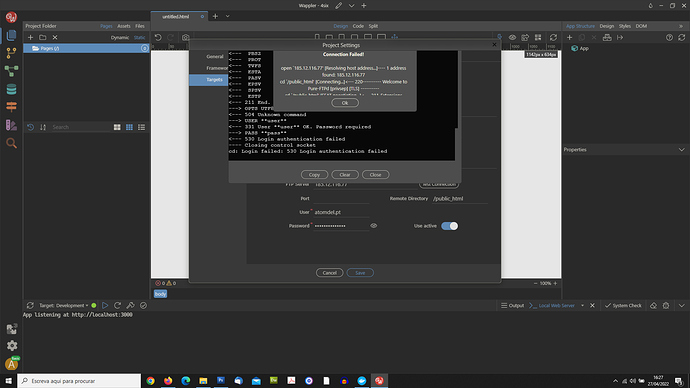Create new folder in Project Folder panel

click(x=43, y=37)
